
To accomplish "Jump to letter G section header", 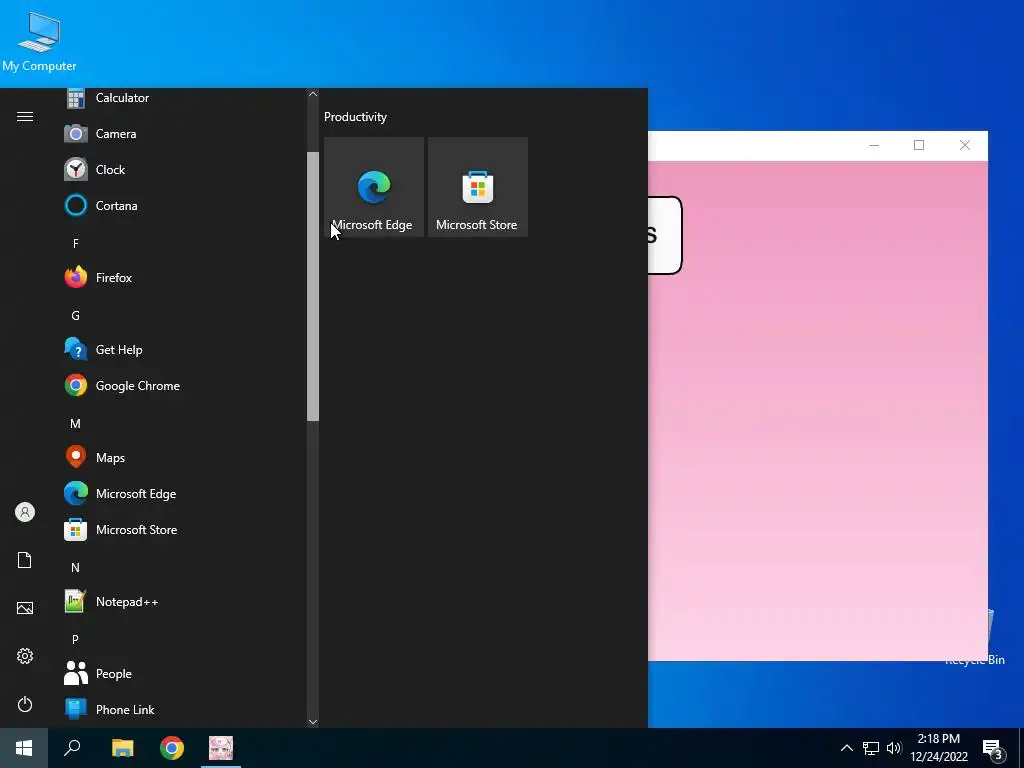I will pos(76,315).
